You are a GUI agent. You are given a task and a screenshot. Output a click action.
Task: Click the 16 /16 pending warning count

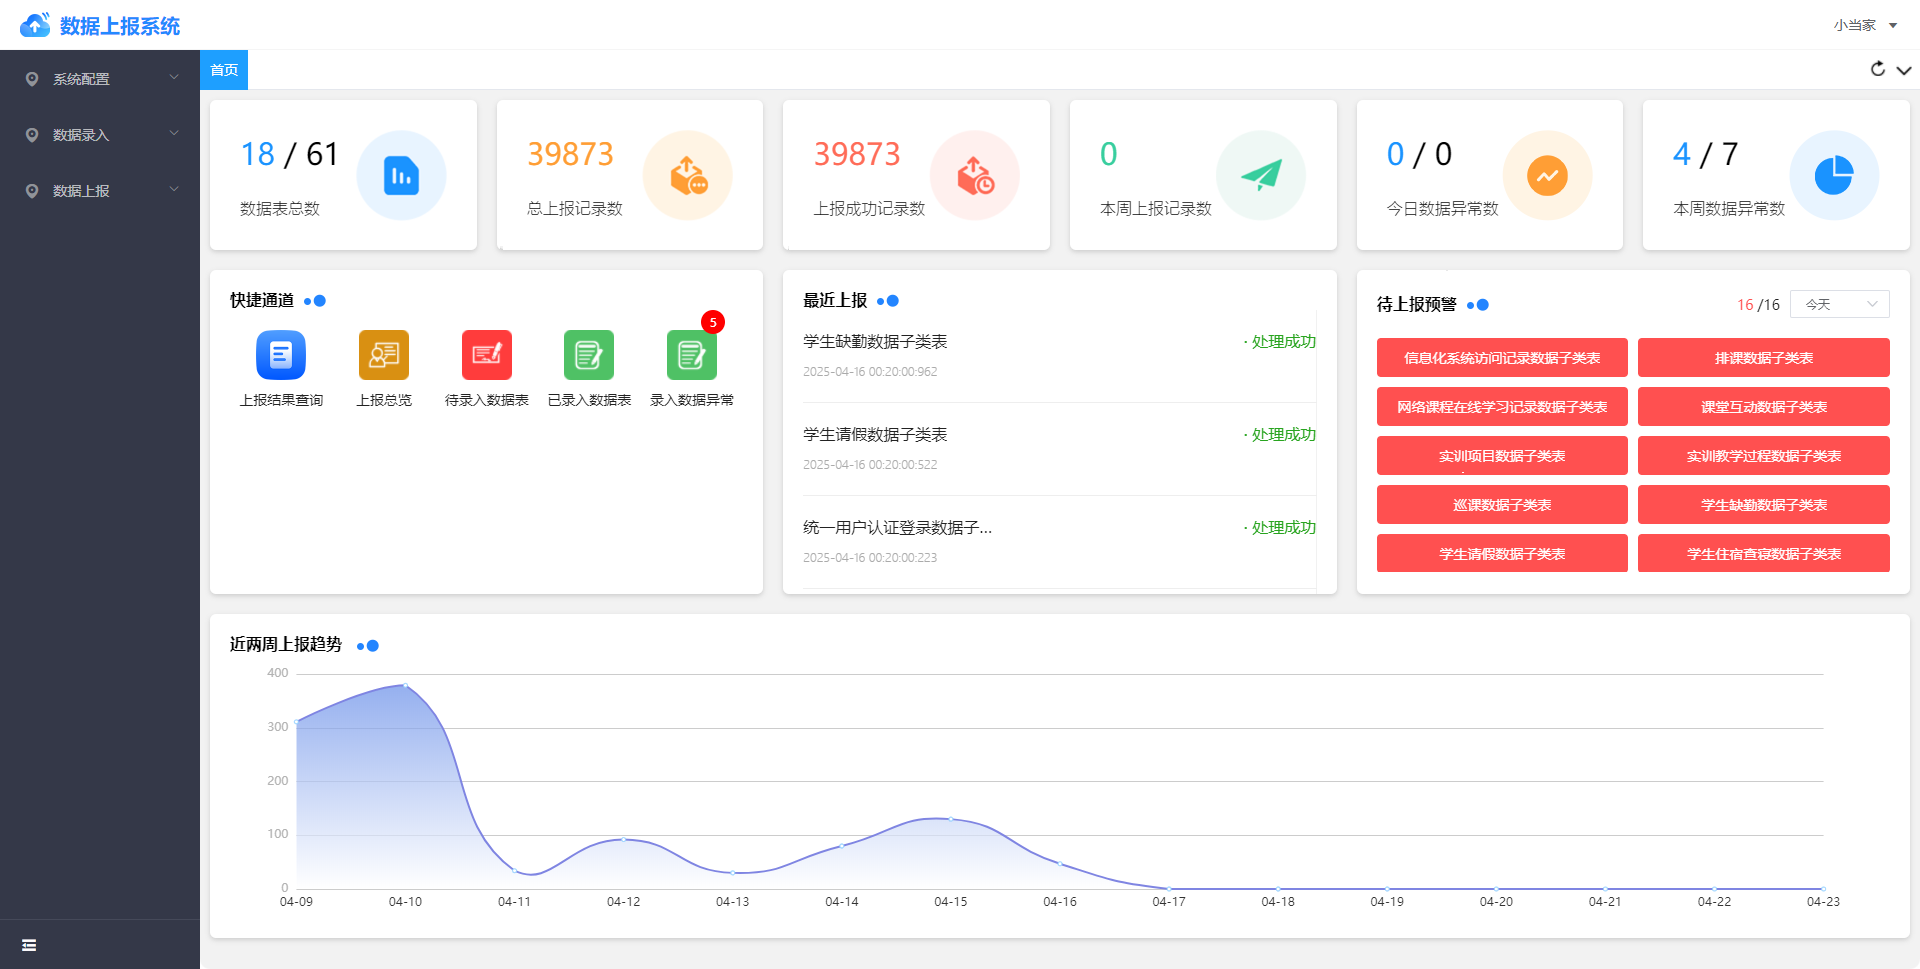click(x=1758, y=305)
